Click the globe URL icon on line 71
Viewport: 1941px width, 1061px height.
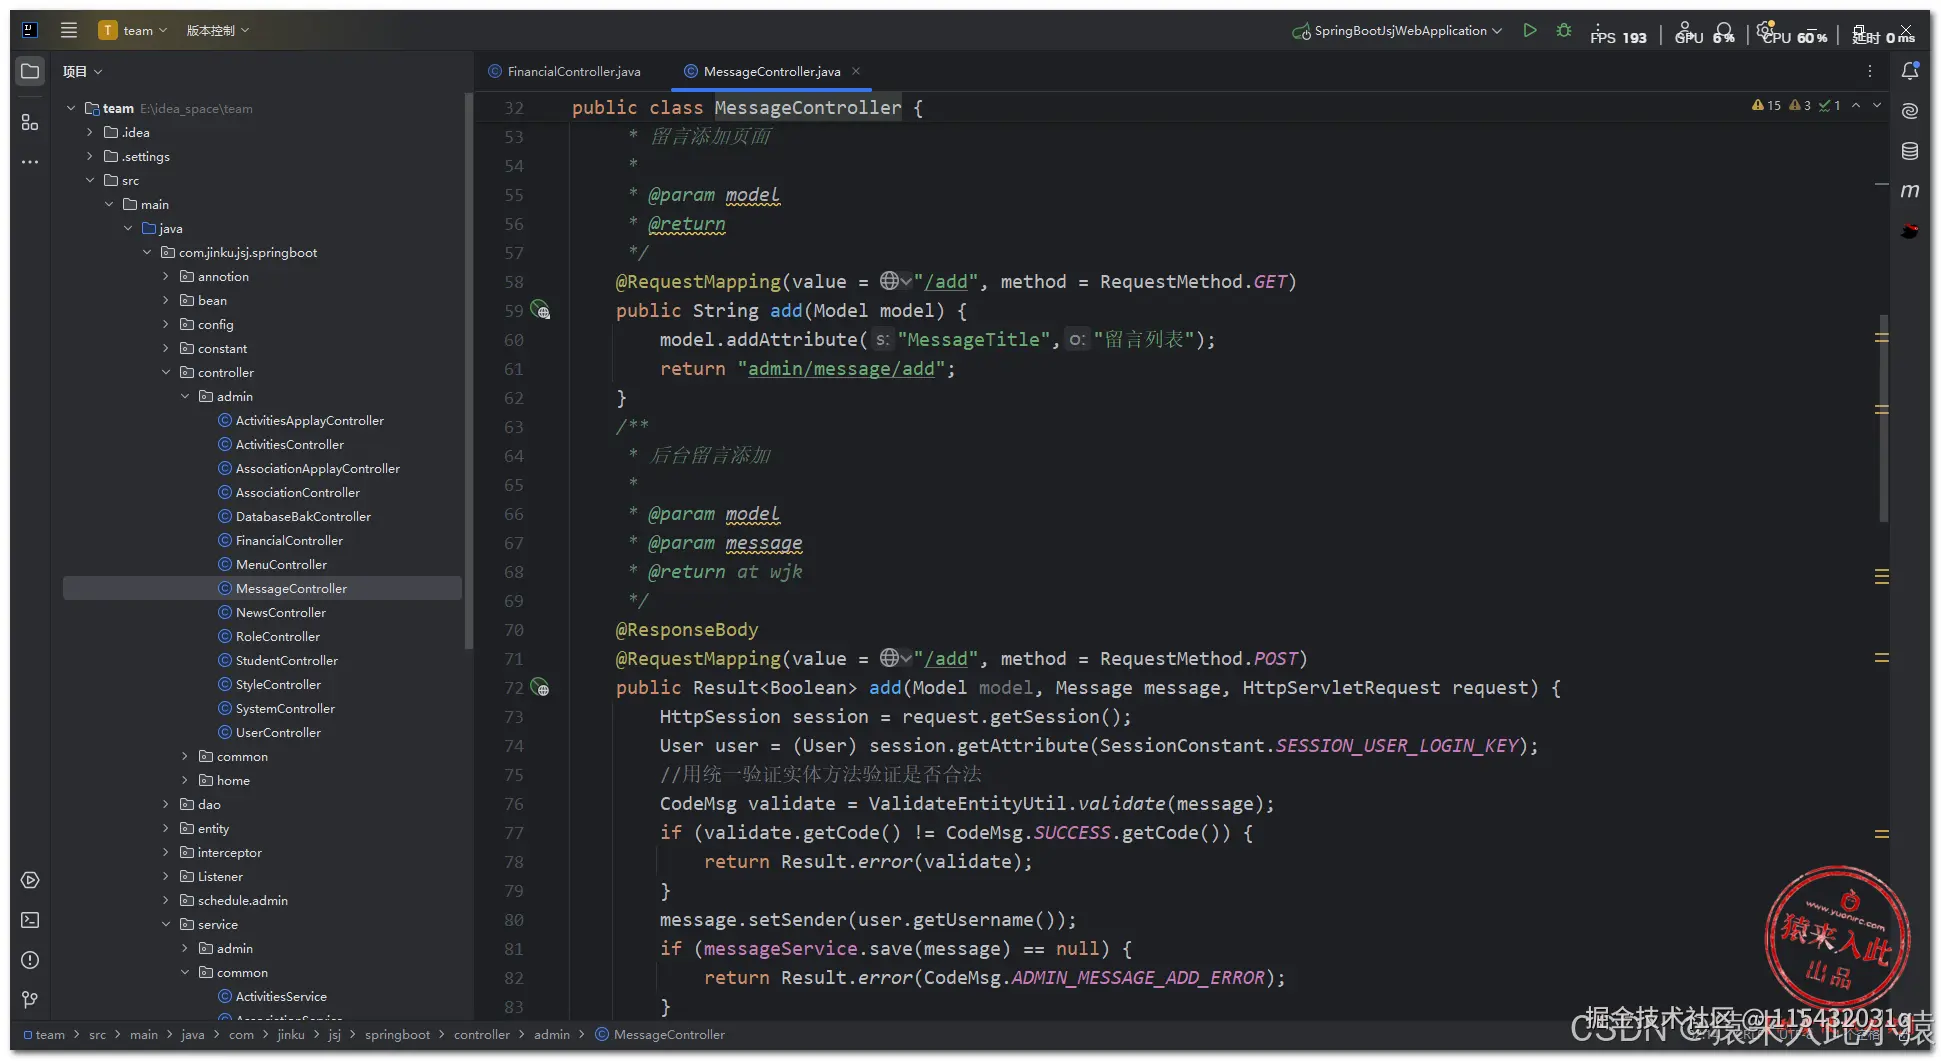point(889,658)
